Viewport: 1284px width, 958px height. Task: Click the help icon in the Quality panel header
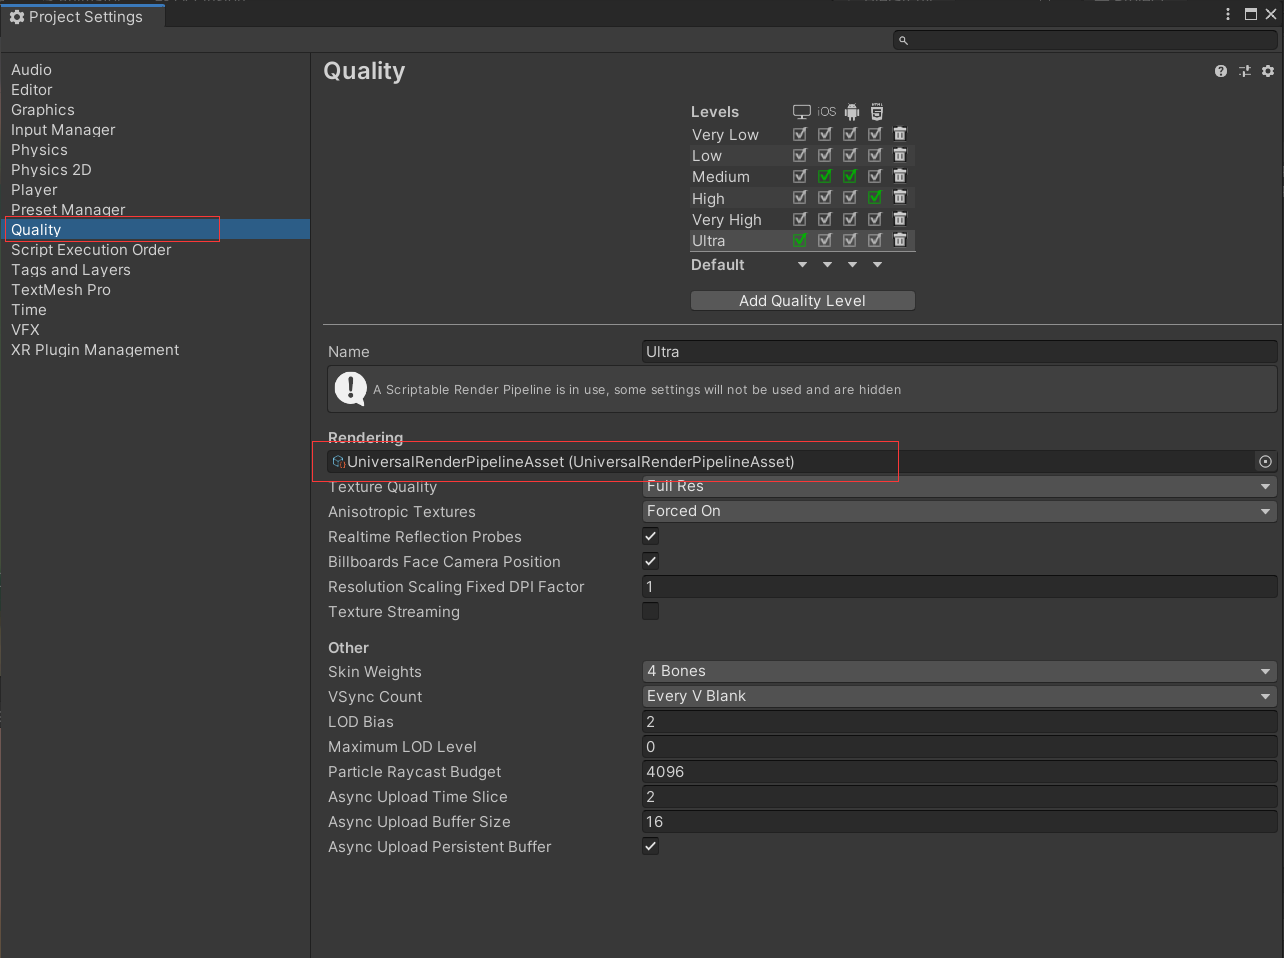point(1220,71)
